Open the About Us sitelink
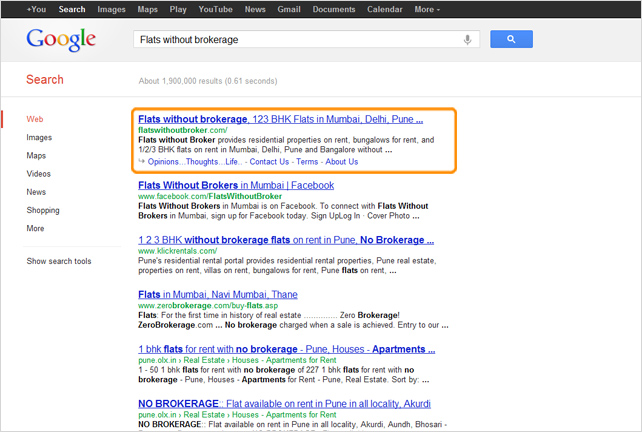This screenshot has width=642, height=432. [342, 162]
